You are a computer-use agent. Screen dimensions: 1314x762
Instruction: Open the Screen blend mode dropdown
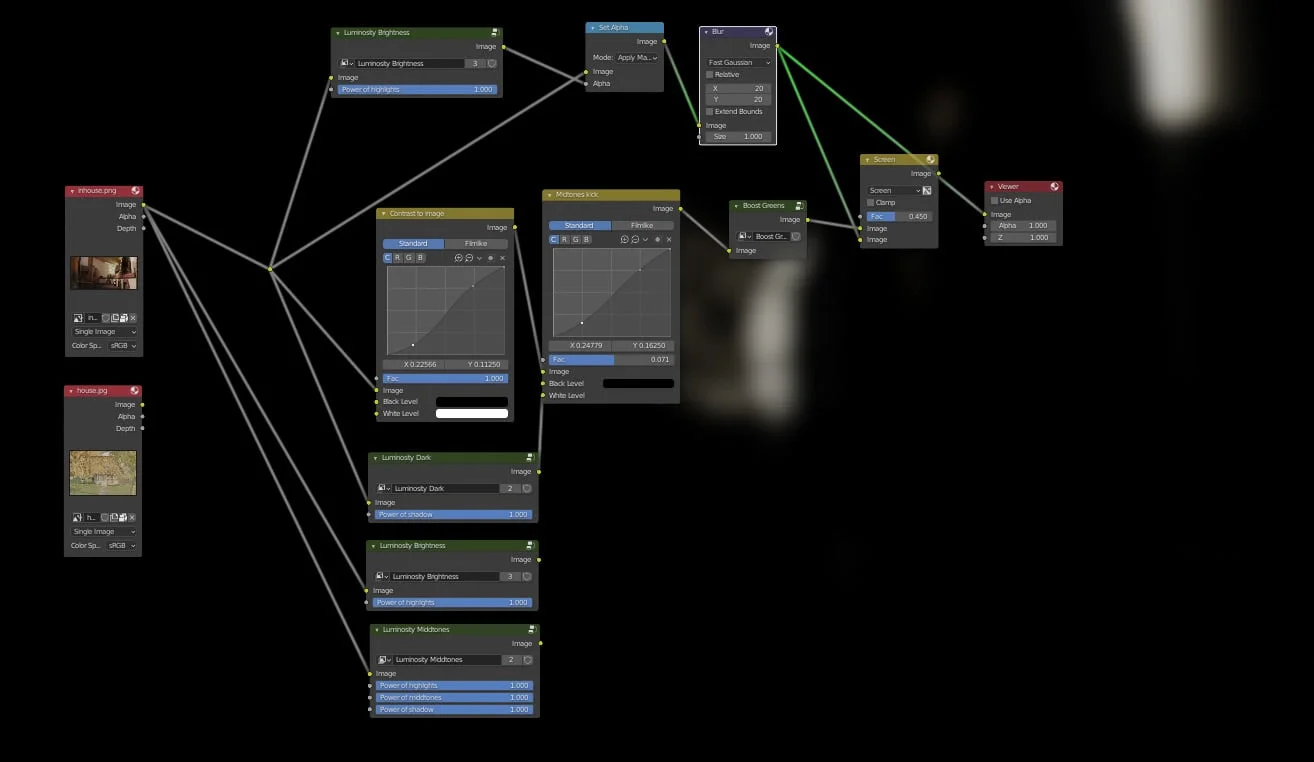point(894,190)
